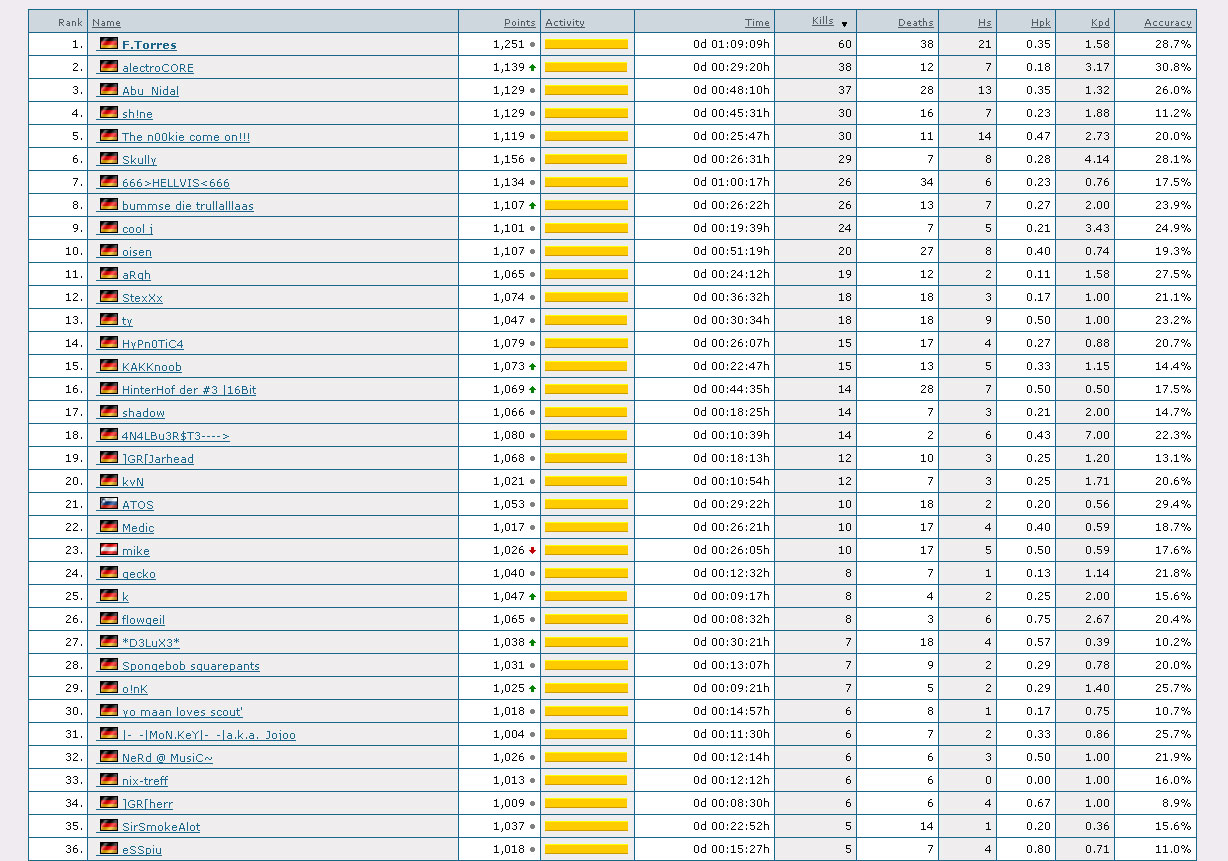
Task: Click green up arrow beside KAKKnoob's points
Action: [532, 367]
